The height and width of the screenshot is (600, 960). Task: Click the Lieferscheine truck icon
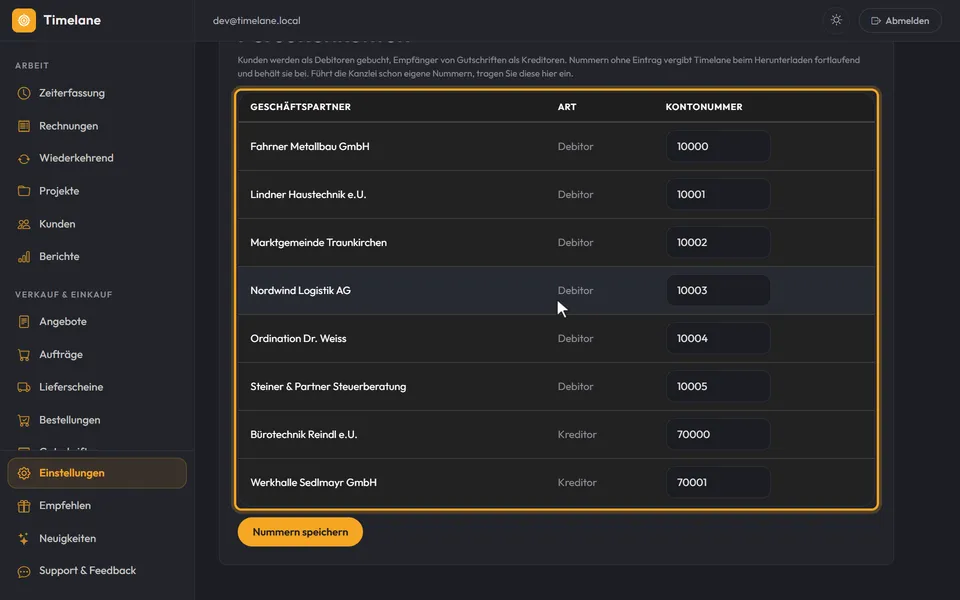pyautogui.click(x=24, y=387)
